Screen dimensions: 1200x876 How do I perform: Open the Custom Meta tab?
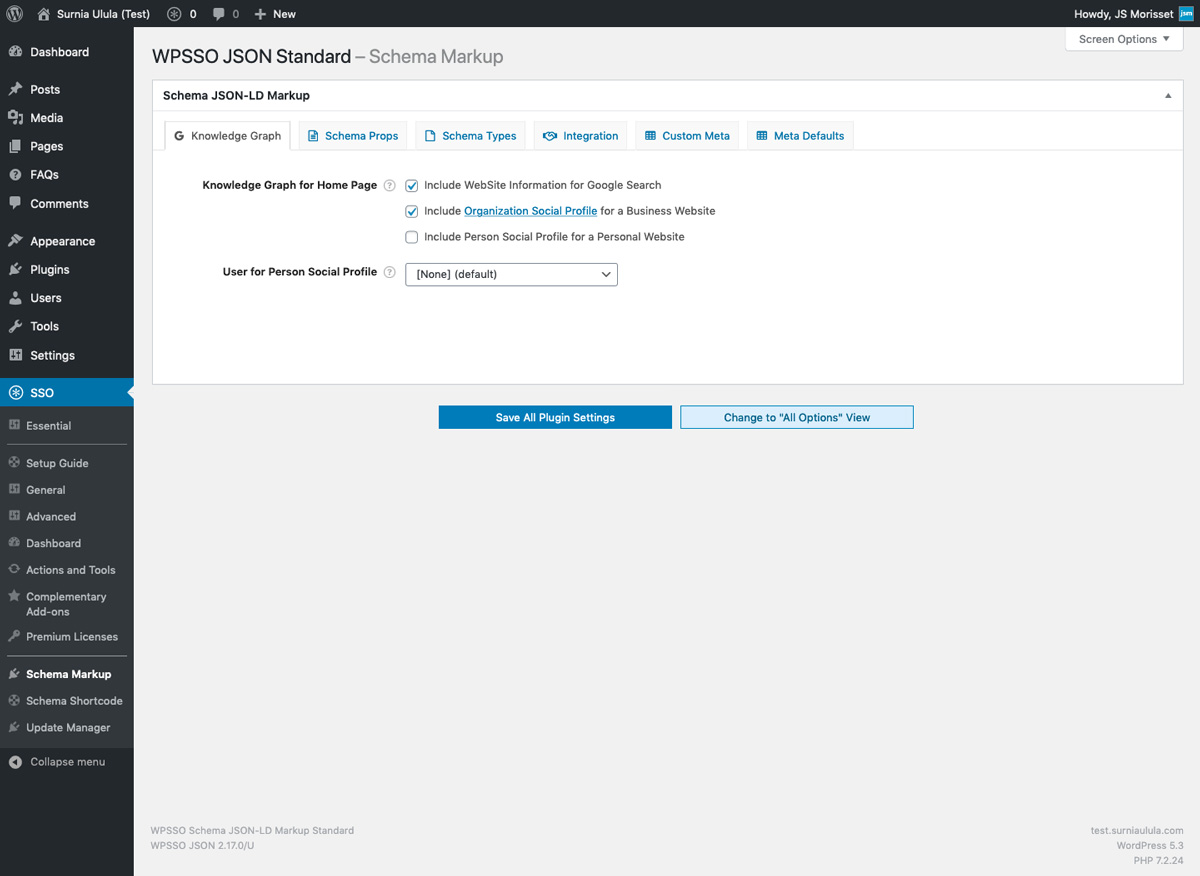point(687,136)
